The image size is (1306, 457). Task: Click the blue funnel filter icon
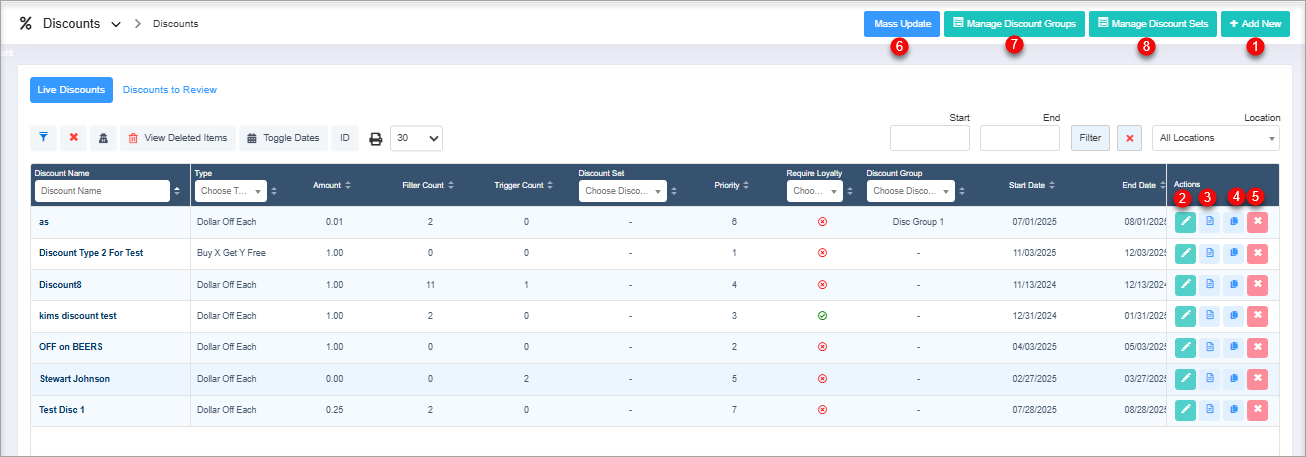point(44,138)
